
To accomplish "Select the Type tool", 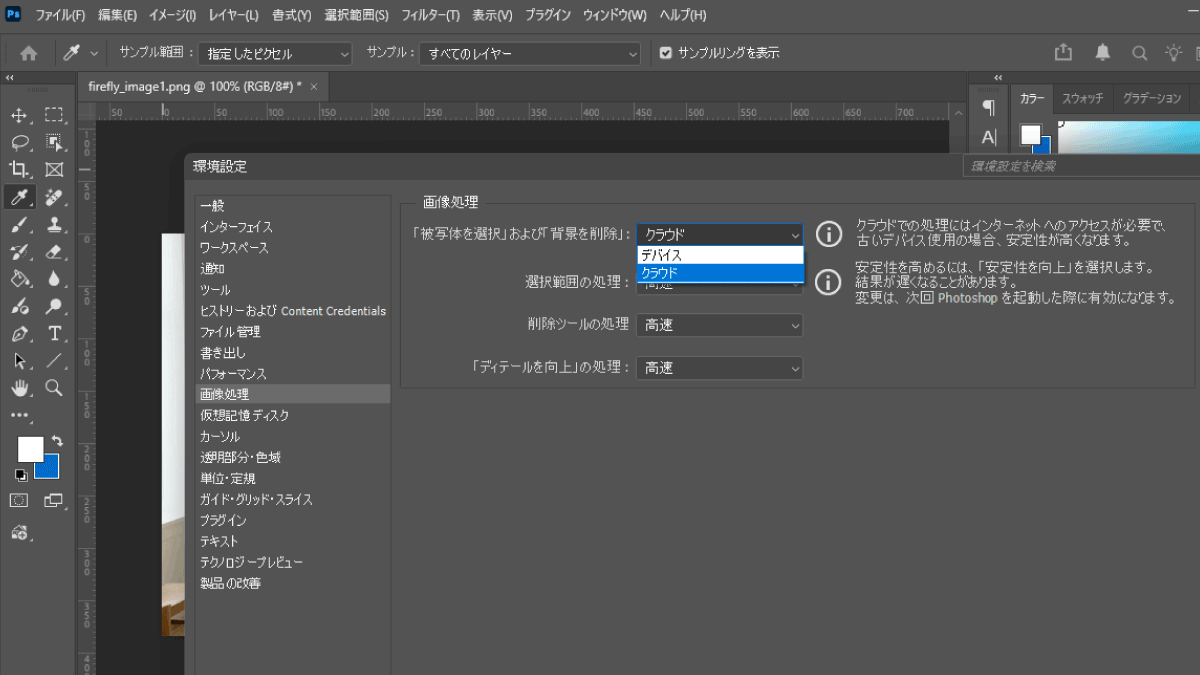I will pyautogui.click(x=54, y=333).
